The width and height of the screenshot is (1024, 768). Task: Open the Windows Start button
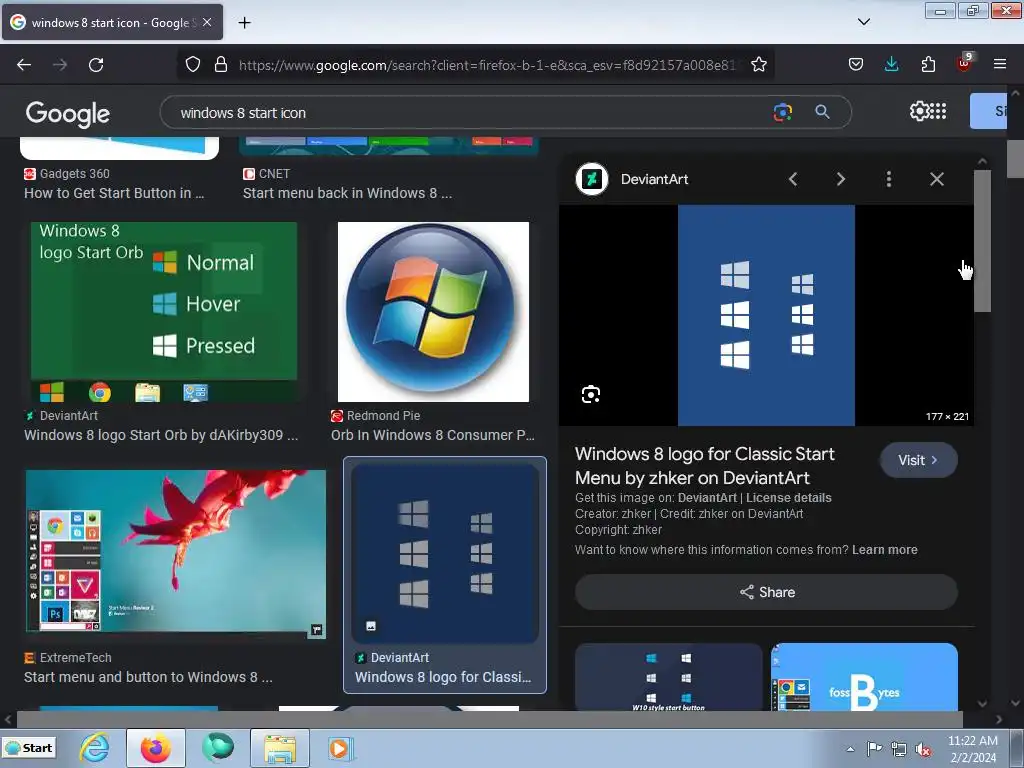(29, 748)
